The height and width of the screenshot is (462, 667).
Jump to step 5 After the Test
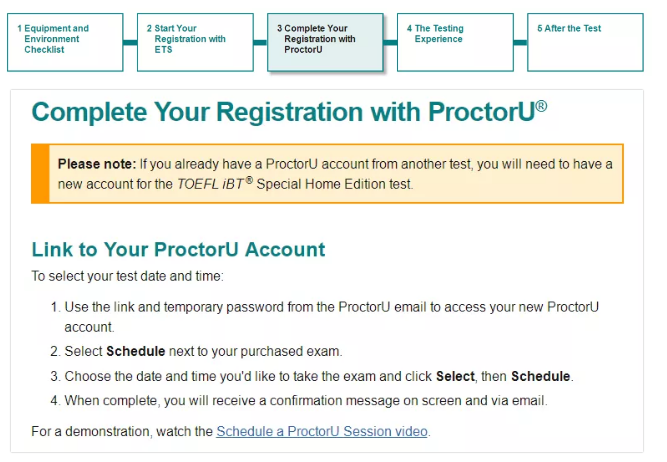[585, 42]
